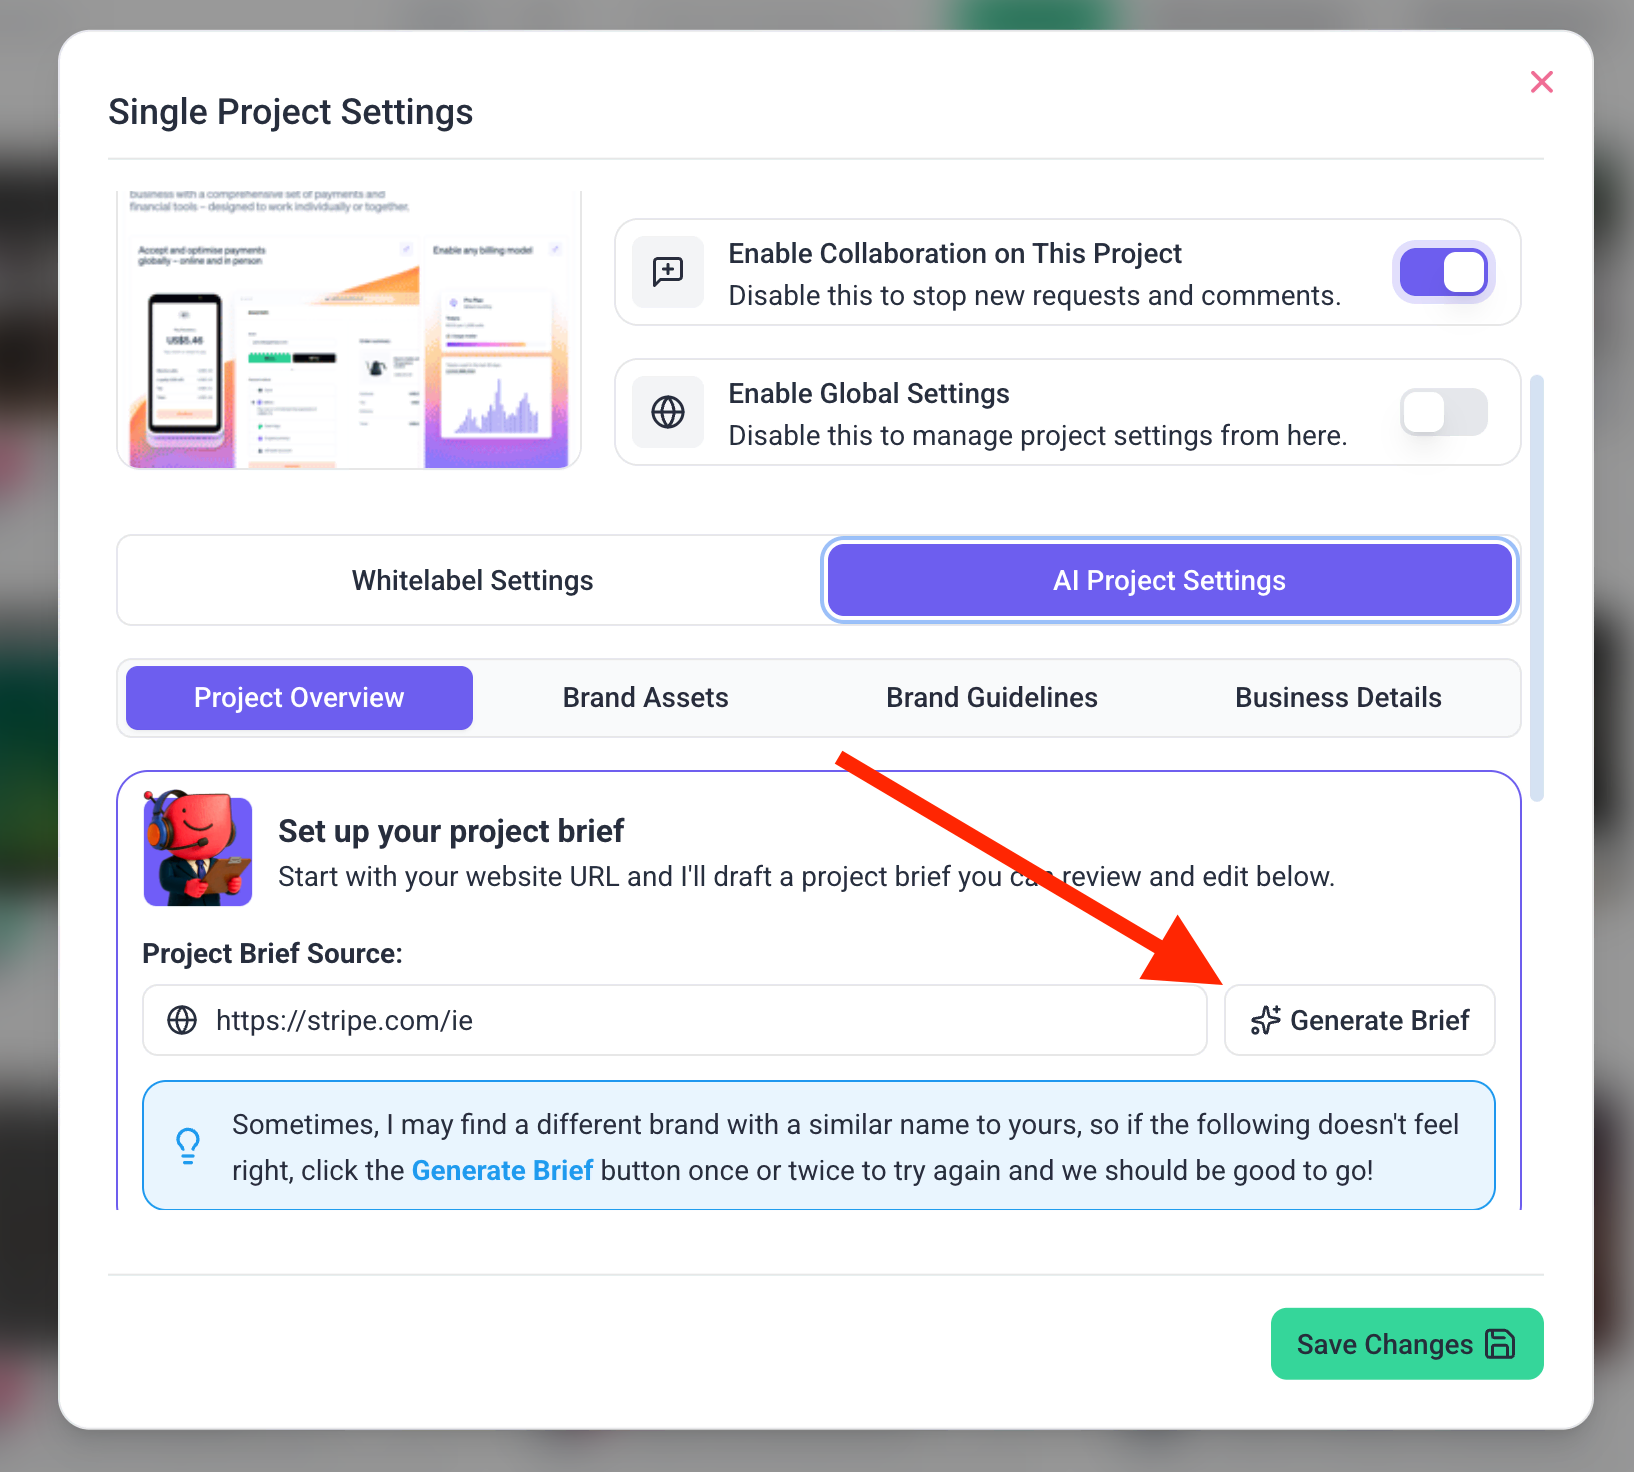
Task: Click the red mascot avatar image
Action: (198, 848)
